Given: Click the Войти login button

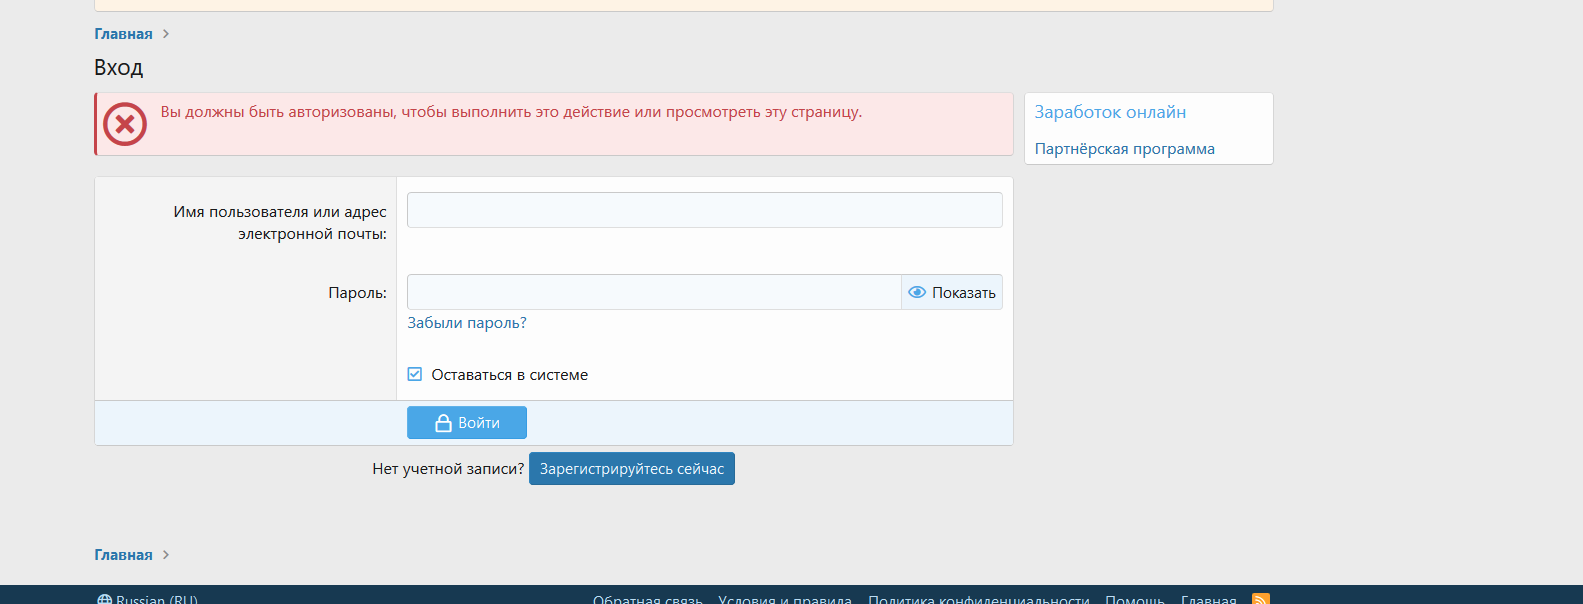Looking at the screenshot, I should click(x=467, y=423).
